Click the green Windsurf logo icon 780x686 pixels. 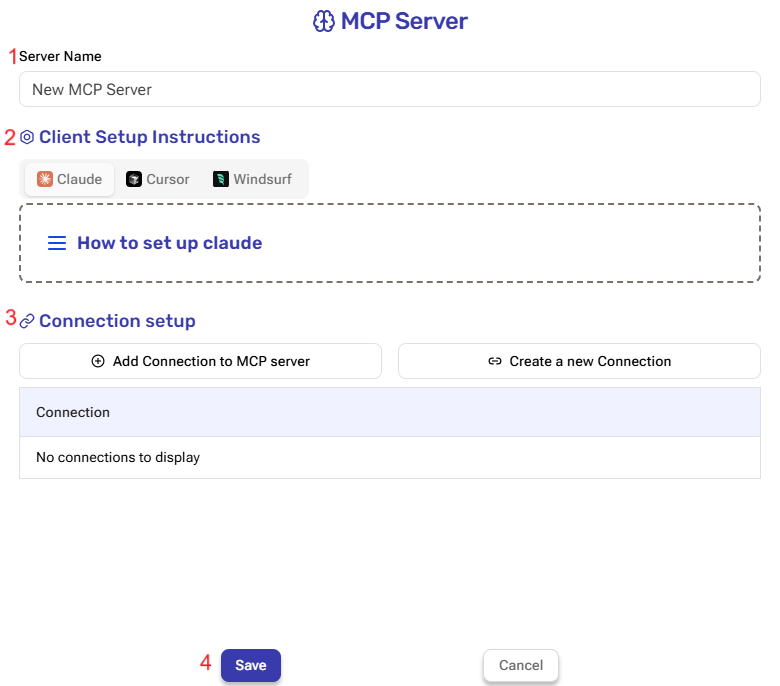[x=221, y=179]
